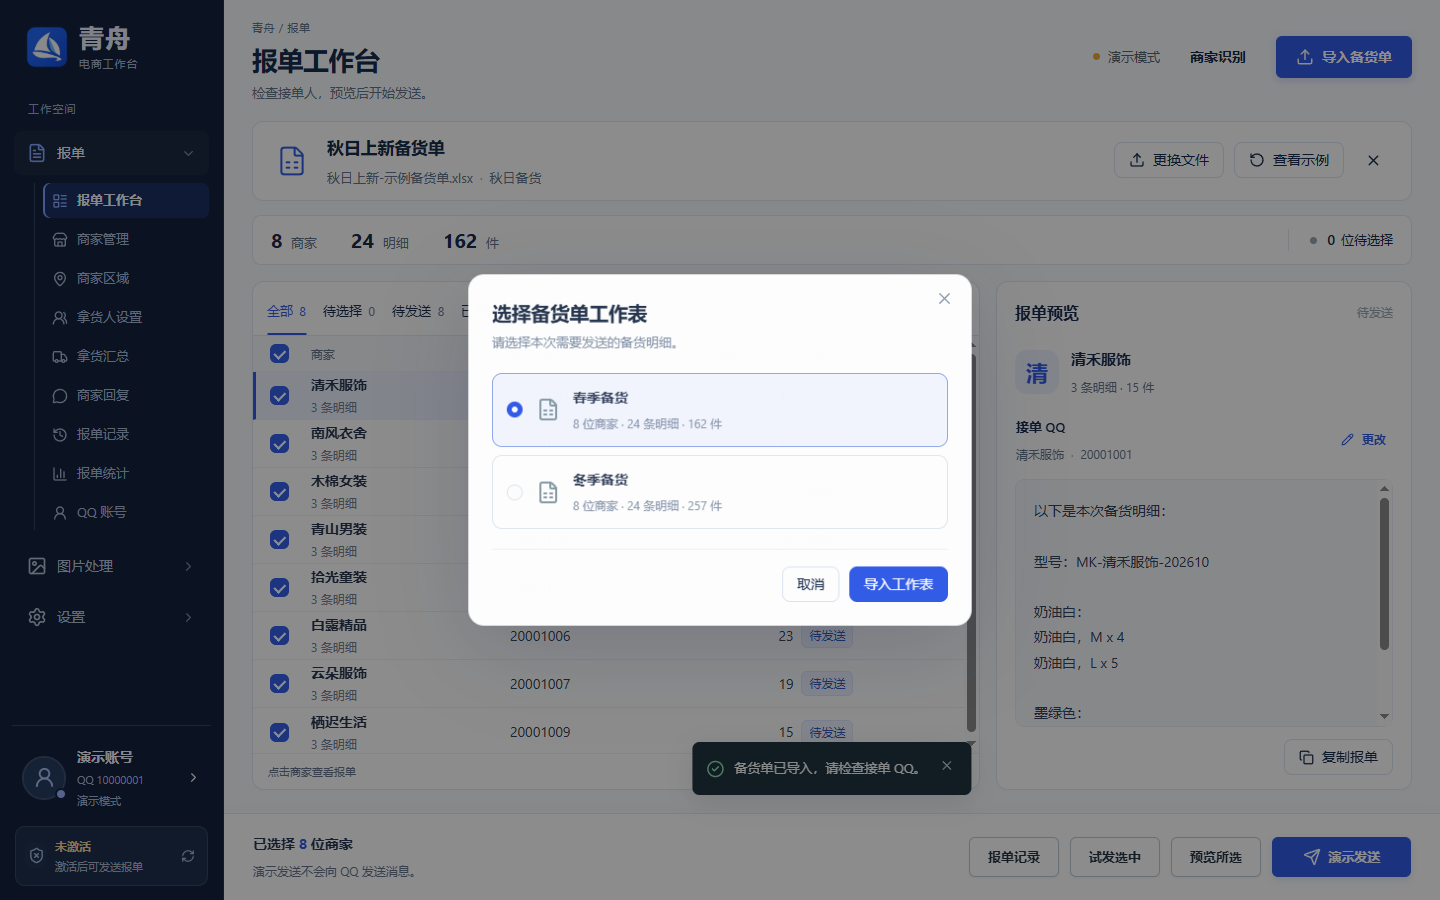Switch to the 待发送 8 tab
This screenshot has width=1440, height=900.
(x=418, y=311)
